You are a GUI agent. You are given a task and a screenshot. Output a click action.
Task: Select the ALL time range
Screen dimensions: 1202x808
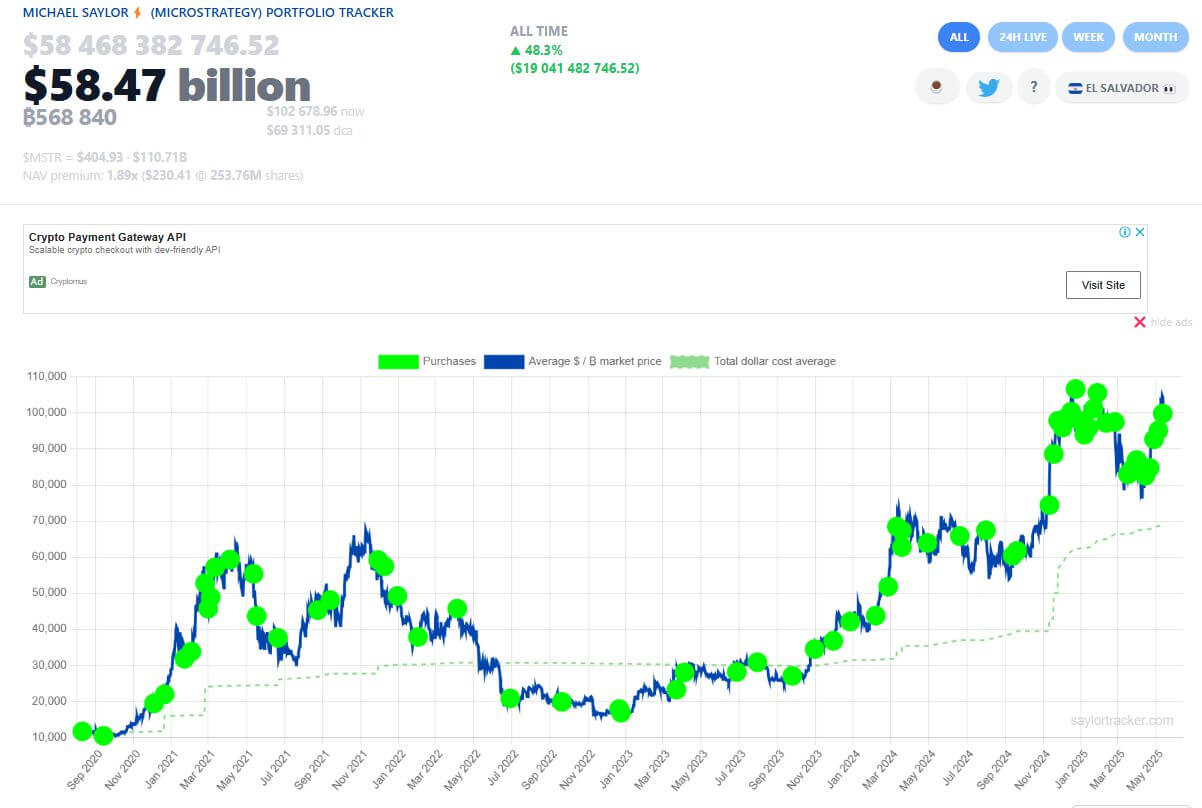click(959, 37)
